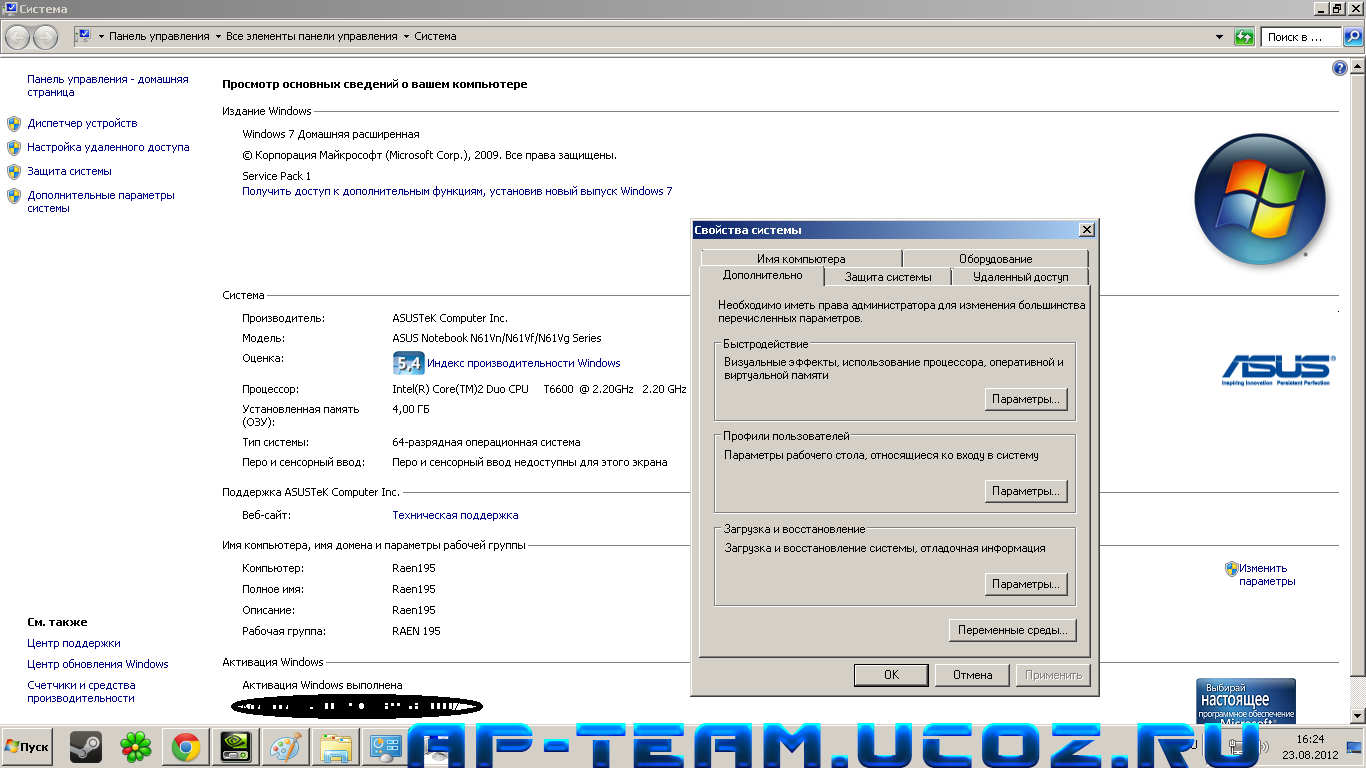Open the Steam taskbar icon

click(x=85, y=747)
